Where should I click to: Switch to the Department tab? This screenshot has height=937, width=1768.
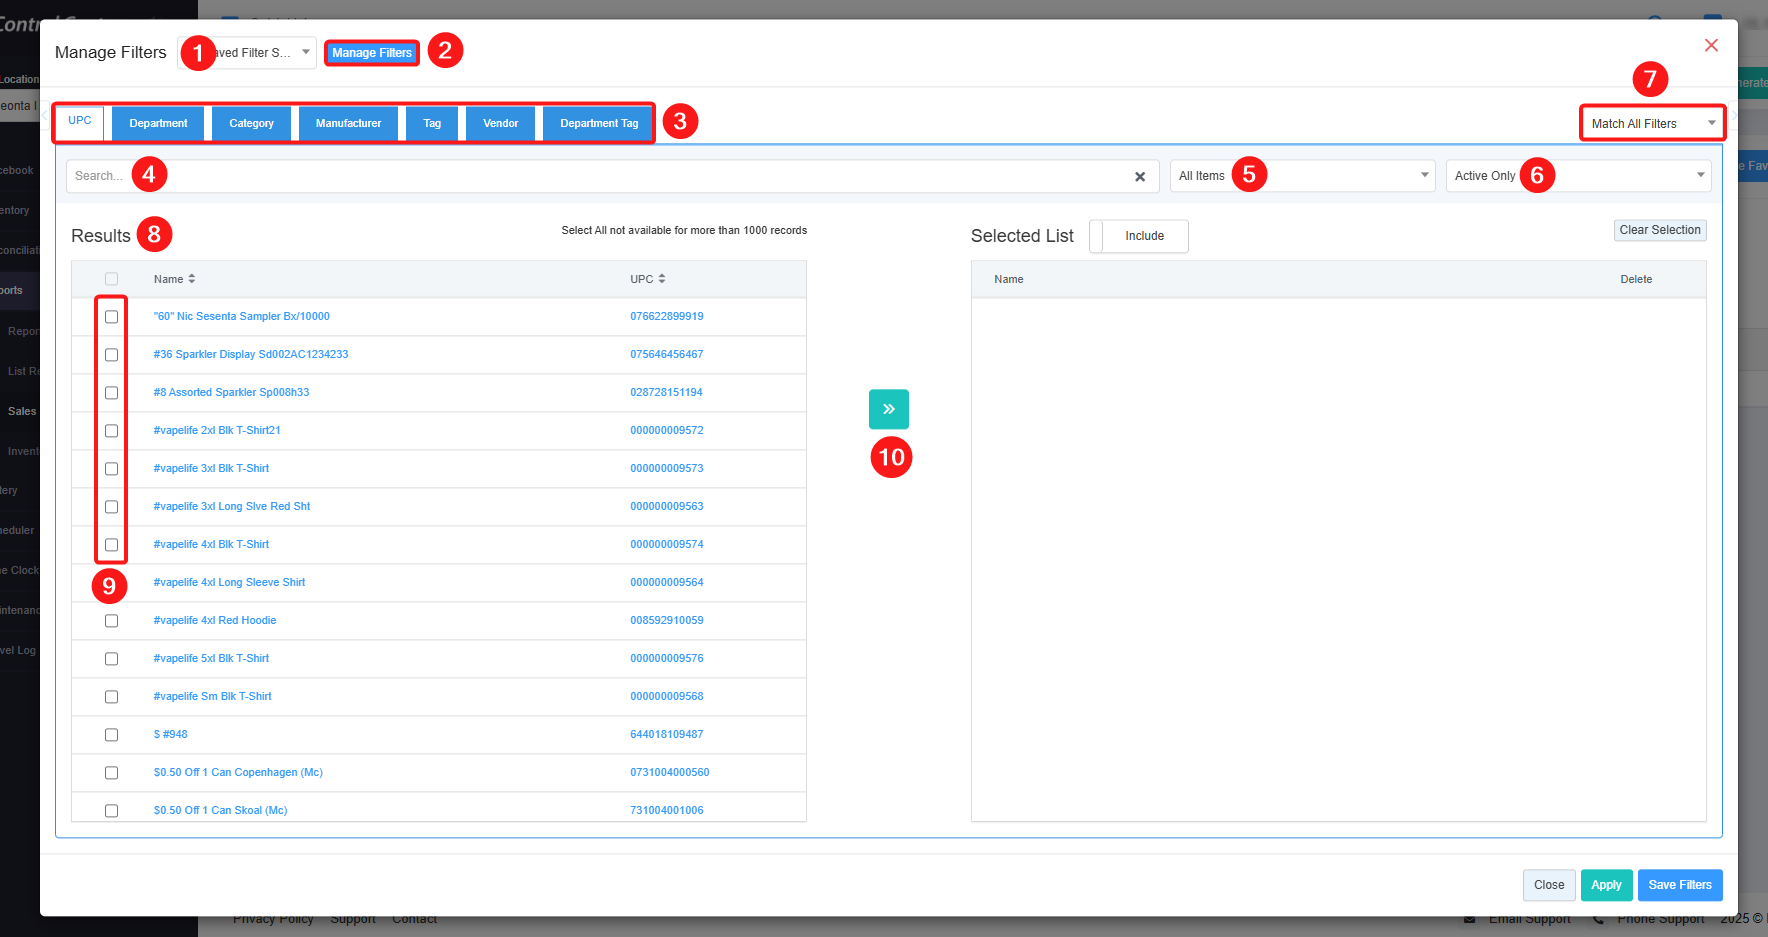click(x=158, y=124)
